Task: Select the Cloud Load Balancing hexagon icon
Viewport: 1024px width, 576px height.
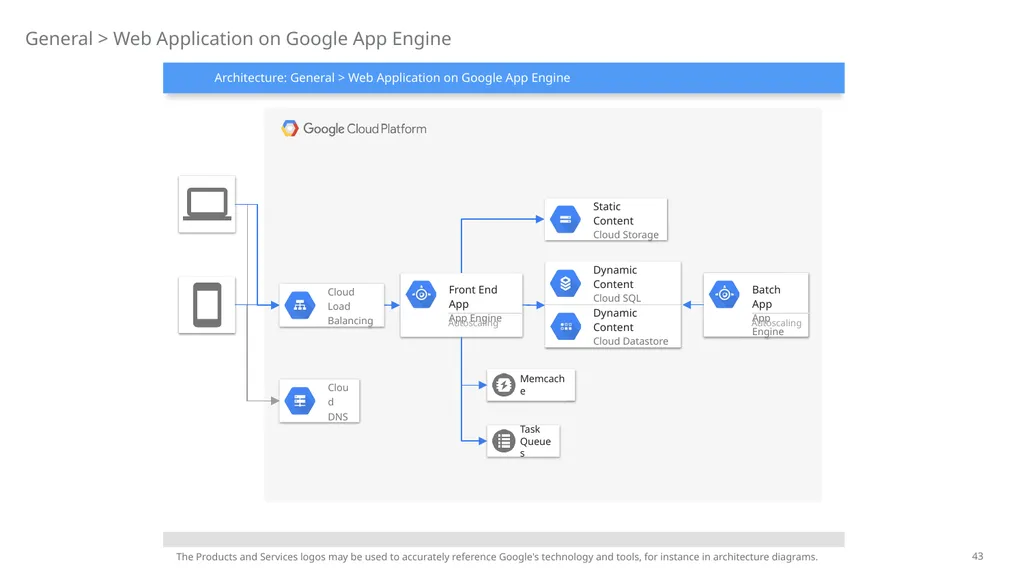Action: click(300, 305)
